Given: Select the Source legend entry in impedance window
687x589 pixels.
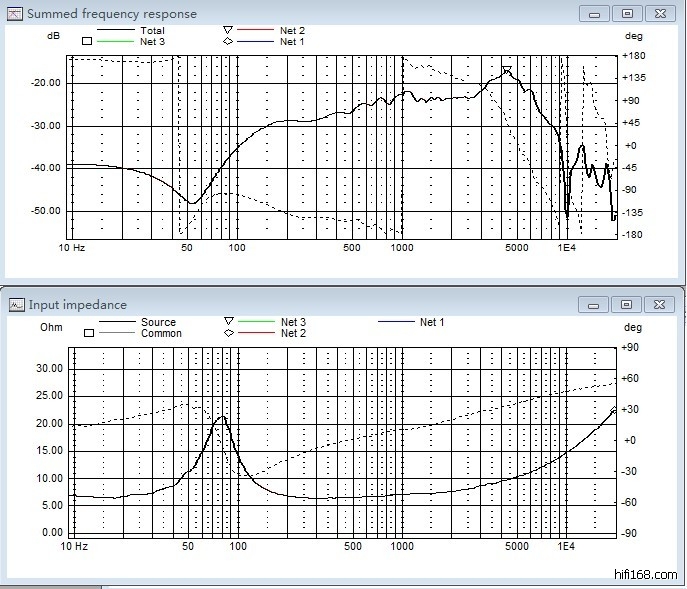Looking at the screenshot, I should pos(158,322).
